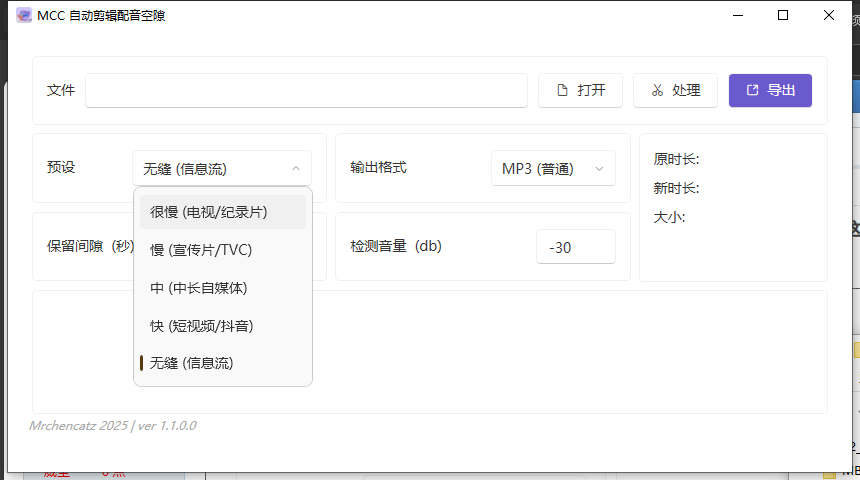Select preset 很慢 (电视/纪录片)
This screenshot has width=860, height=480.
pos(223,212)
